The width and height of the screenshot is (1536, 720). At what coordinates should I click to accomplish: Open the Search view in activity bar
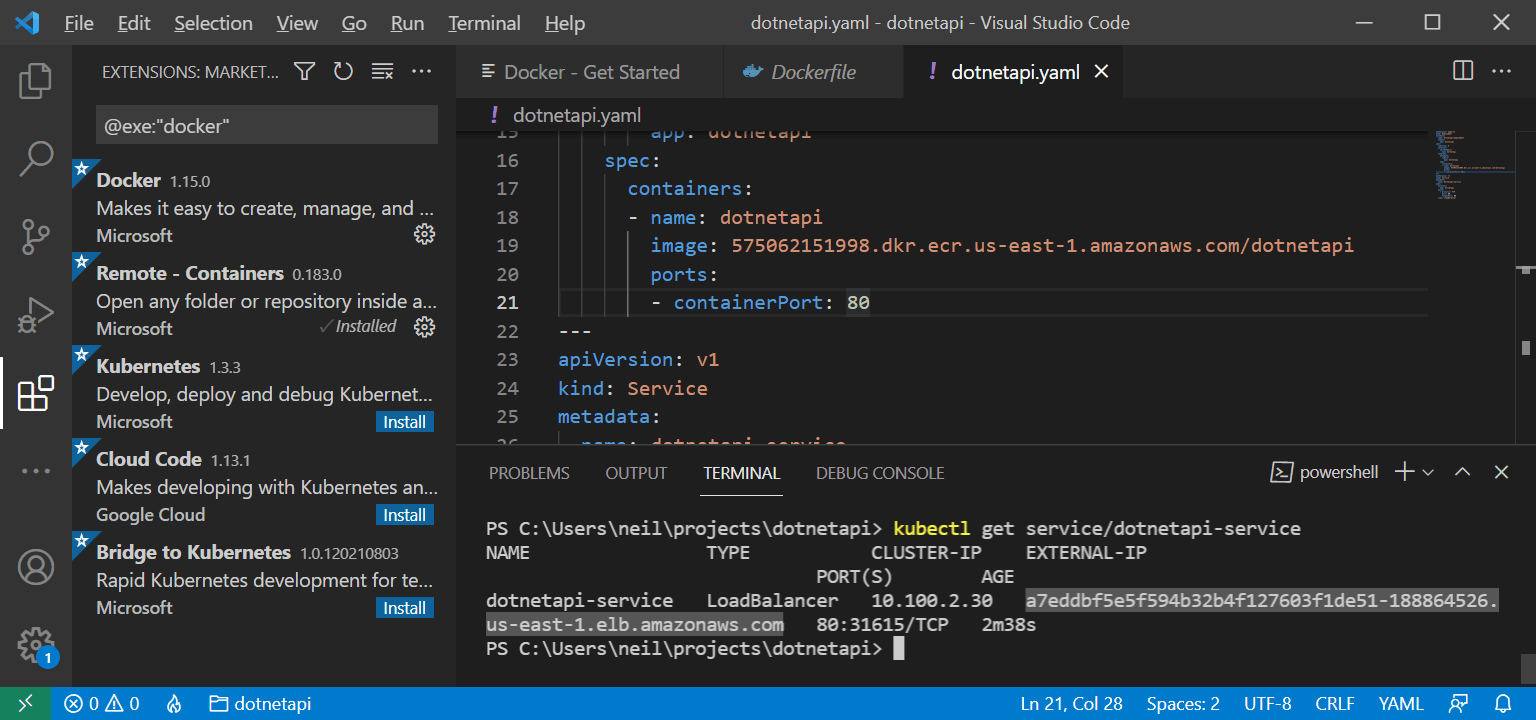[x=36, y=158]
